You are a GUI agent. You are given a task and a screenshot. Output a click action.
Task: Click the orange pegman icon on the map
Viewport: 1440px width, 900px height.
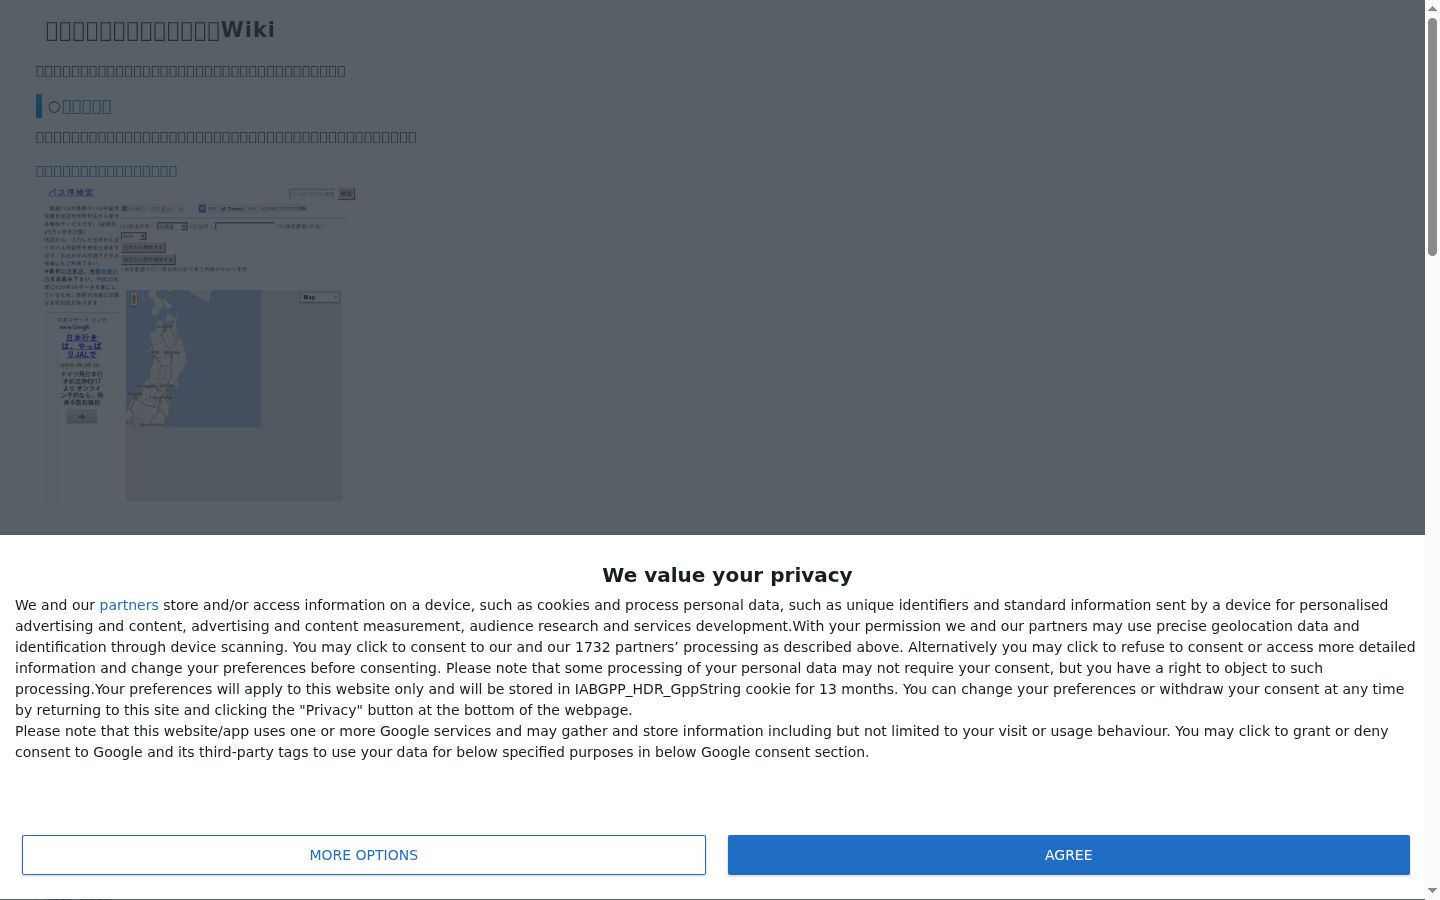(134, 299)
